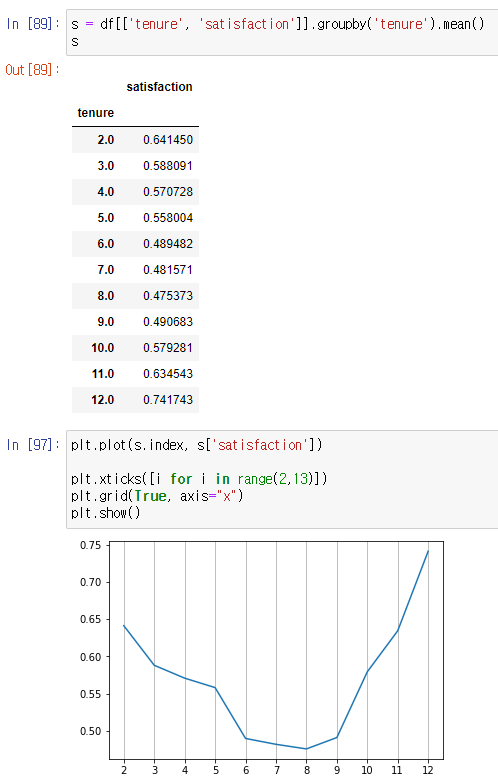The image size is (498, 781).
Task: Select satisfaction value 0.558004
Action: [168, 218]
